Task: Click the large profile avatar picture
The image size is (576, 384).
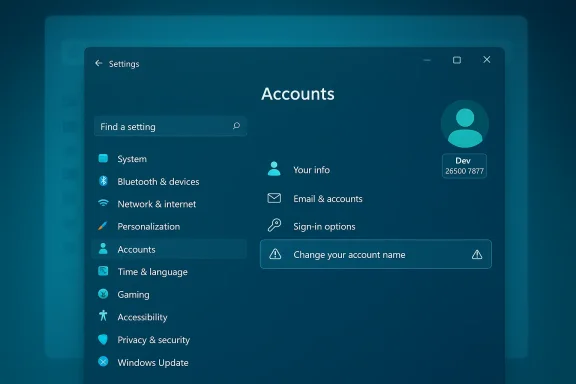Action: (x=465, y=125)
